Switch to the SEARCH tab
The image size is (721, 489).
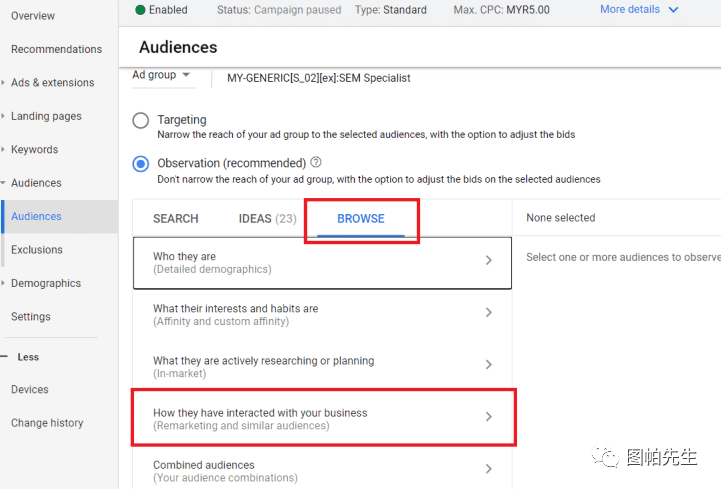tap(176, 219)
